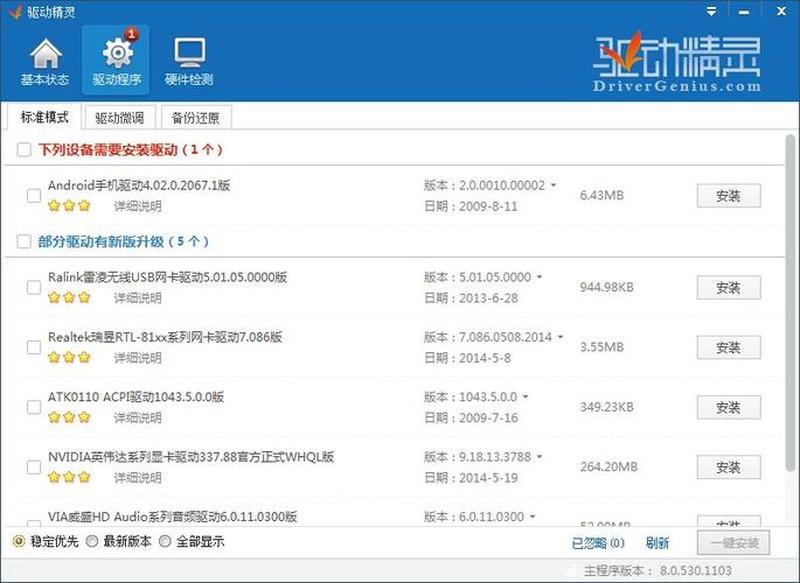Open 详细说明 for the ATK0110 driver

pyautogui.click(x=138, y=417)
